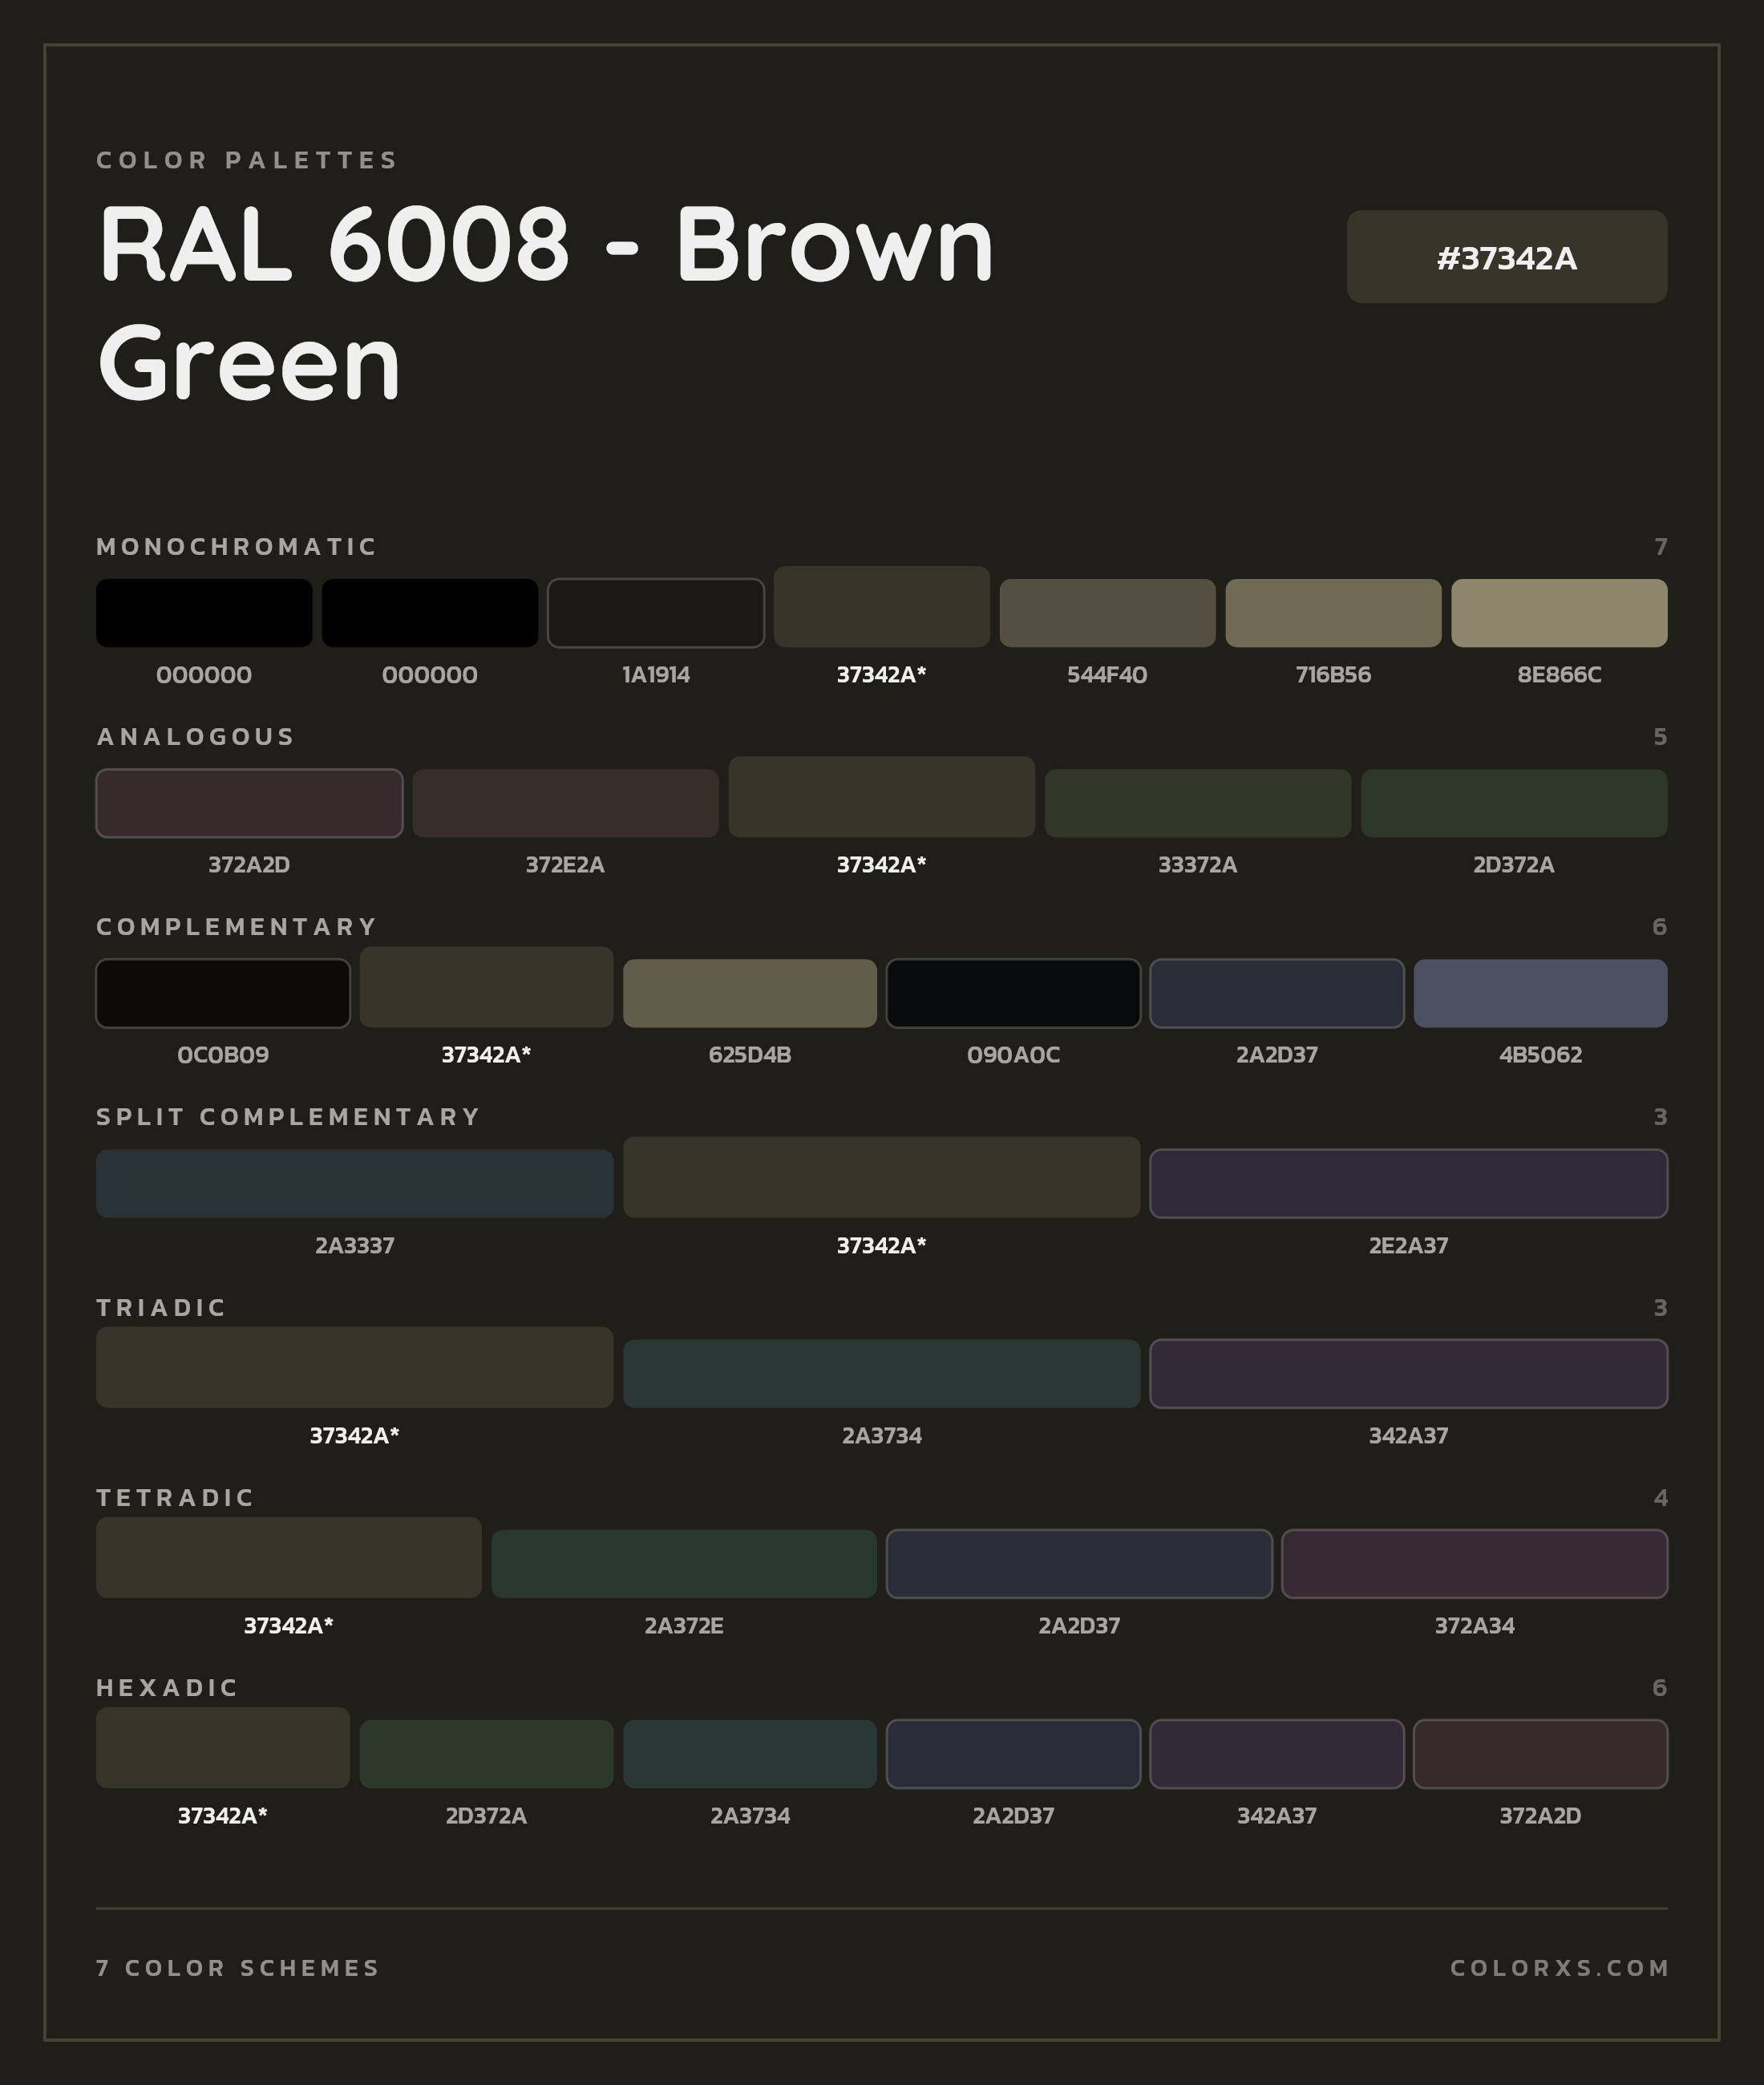The height and width of the screenshot is (2085, 1764).
Task: Click the 37342A* label under Tetradic swatch
Action: (288, 1625)
